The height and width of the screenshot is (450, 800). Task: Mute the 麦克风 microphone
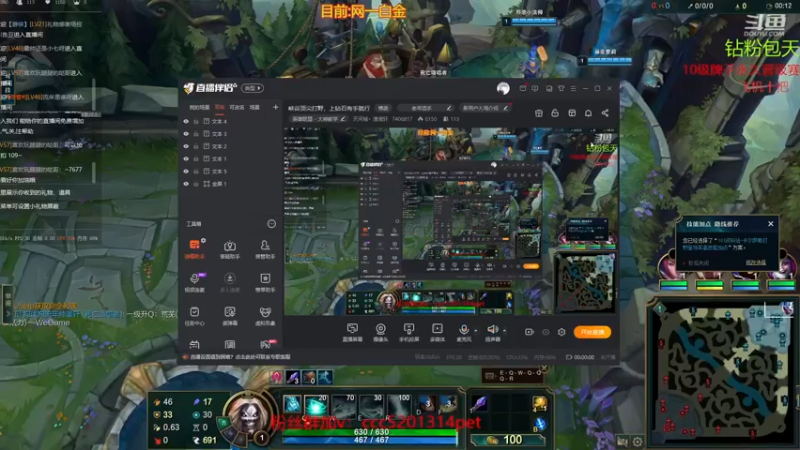[x=463, y=332]
